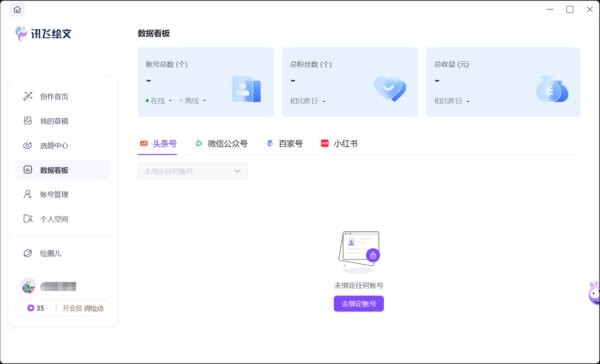Click the 在线 status label
Viewport: 600px width, 364px height.
[x=158, y=101]
